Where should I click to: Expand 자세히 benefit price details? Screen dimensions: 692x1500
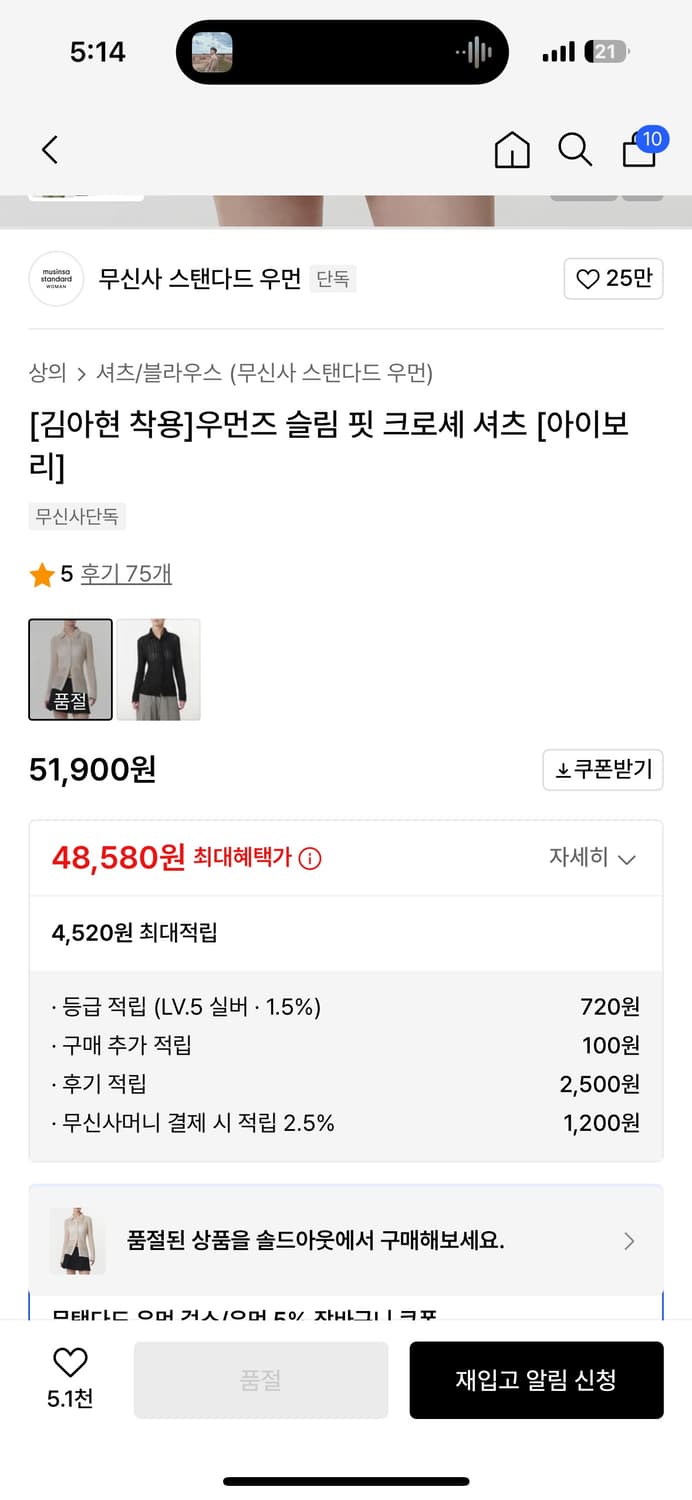tap(592, 858)
